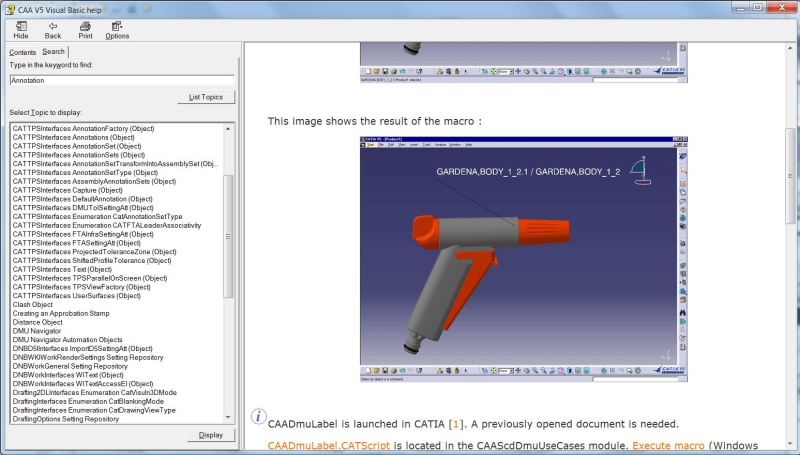Open the CAADmuLabel.CATScript link
Viewport: 800px width, 455px height.
[329, 445]
